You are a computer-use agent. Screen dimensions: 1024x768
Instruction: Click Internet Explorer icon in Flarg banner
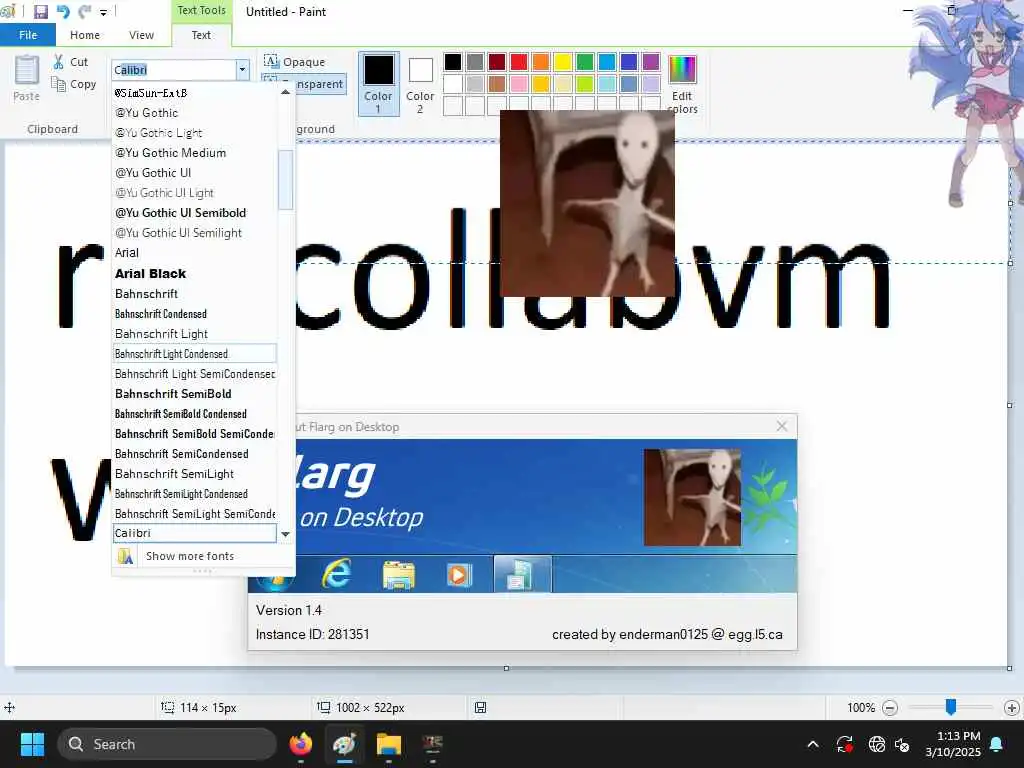pyautogui.click(x=336, y=573)
